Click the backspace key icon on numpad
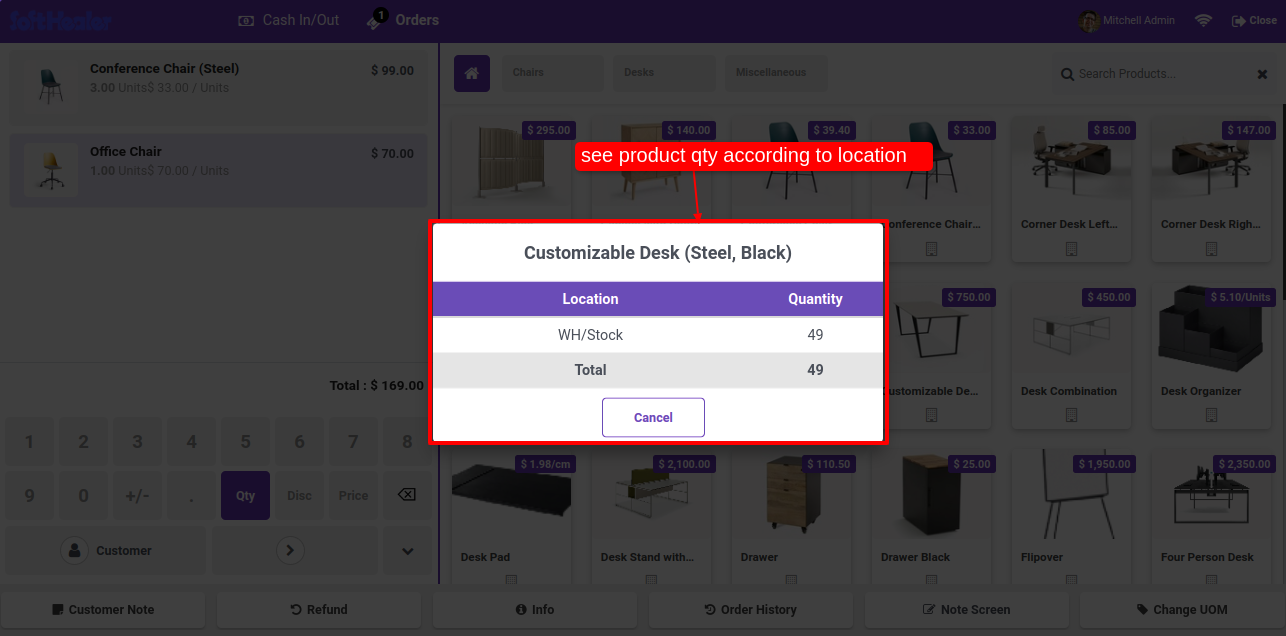This screenshot has width=1286, height=636. 407,495
